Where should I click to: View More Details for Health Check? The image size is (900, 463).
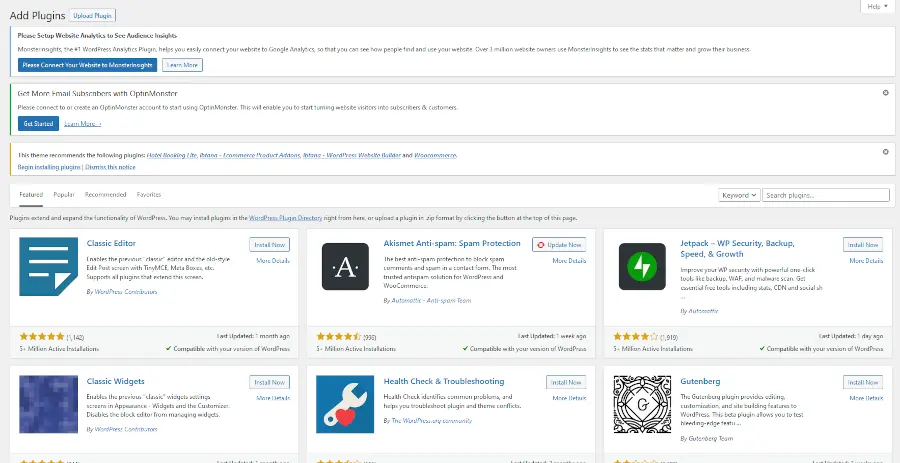[569, 398]
